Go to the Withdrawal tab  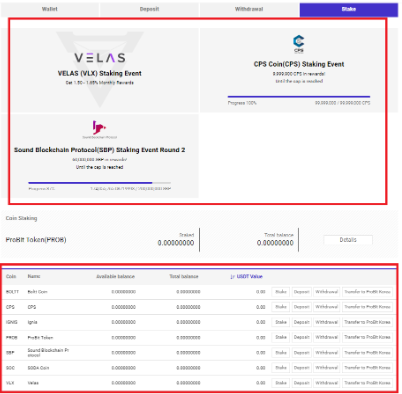pos(249,9)
